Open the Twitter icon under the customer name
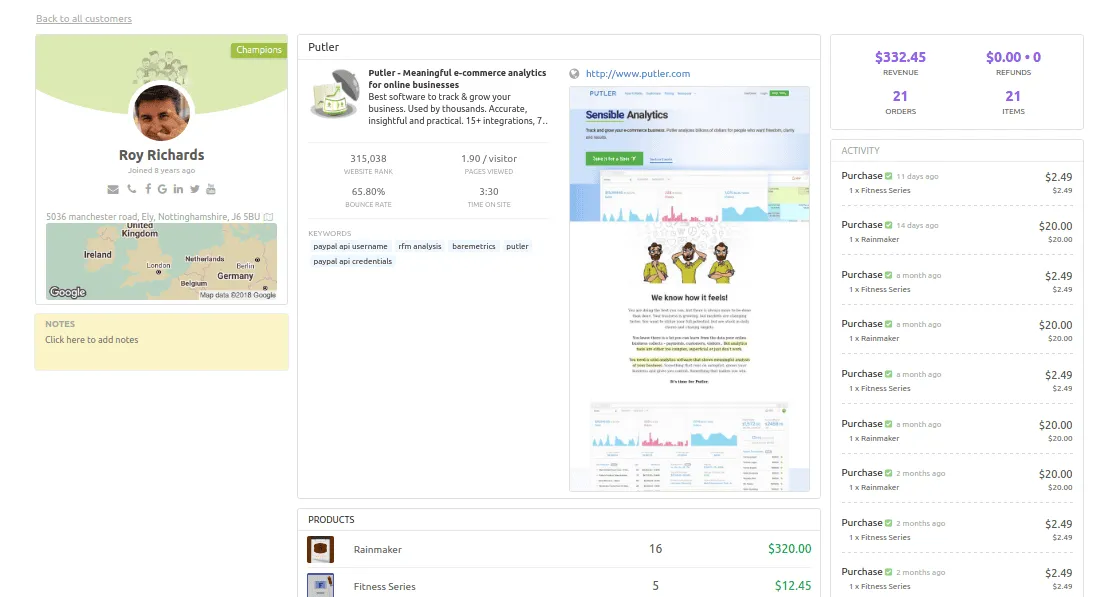The height and width of the screenshot is (597, 1116). click(194, 189)
